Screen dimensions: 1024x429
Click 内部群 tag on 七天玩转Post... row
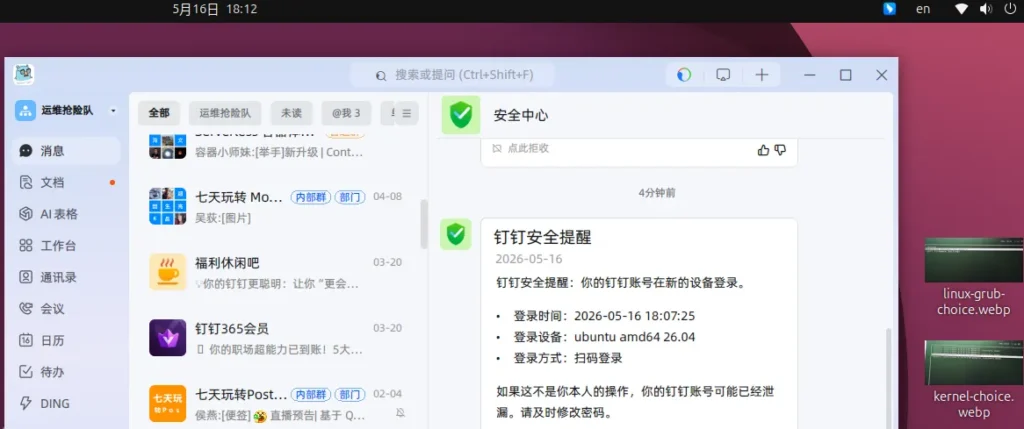[x=311, y=394]
